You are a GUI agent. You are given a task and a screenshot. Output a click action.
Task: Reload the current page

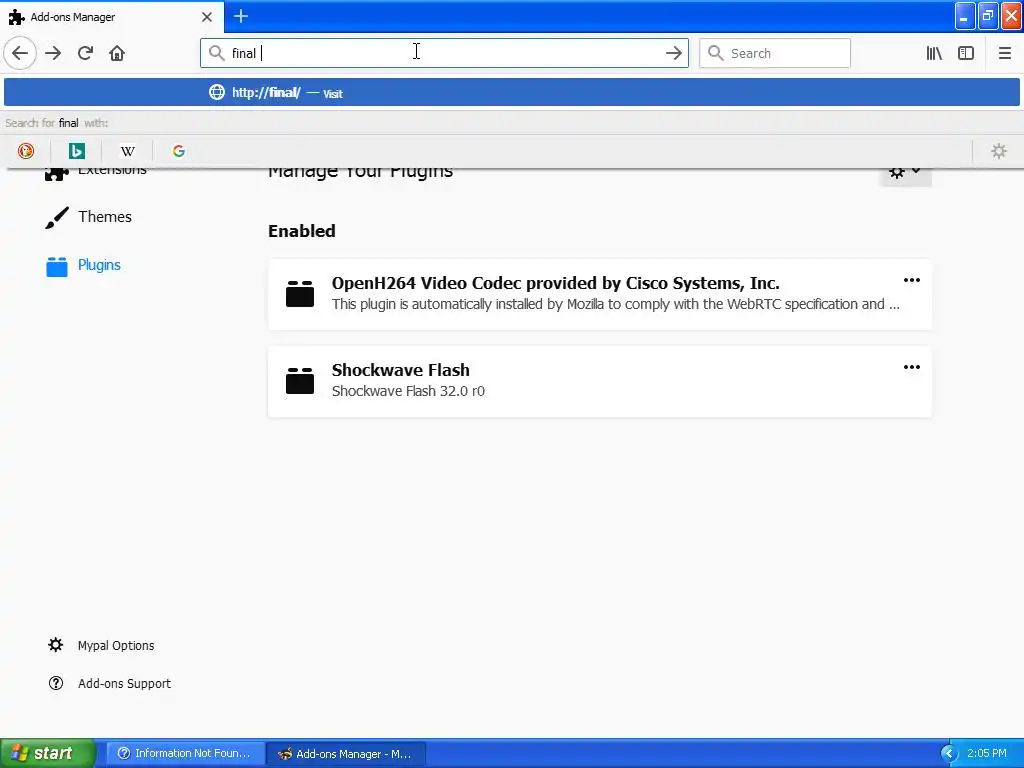(85, 53)
